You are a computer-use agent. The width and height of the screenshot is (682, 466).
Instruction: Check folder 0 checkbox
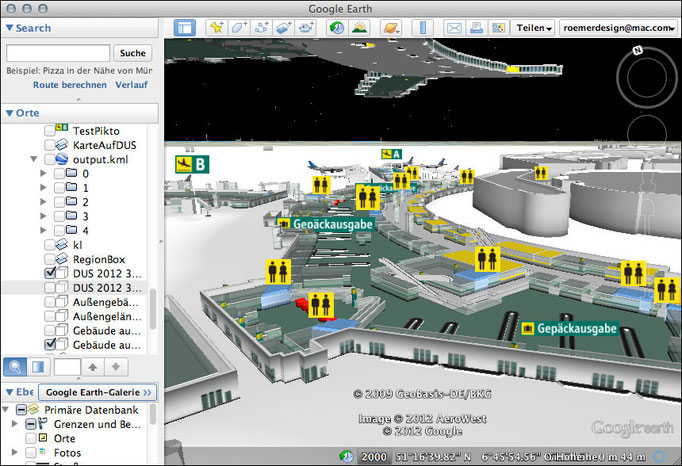(59, 174)
